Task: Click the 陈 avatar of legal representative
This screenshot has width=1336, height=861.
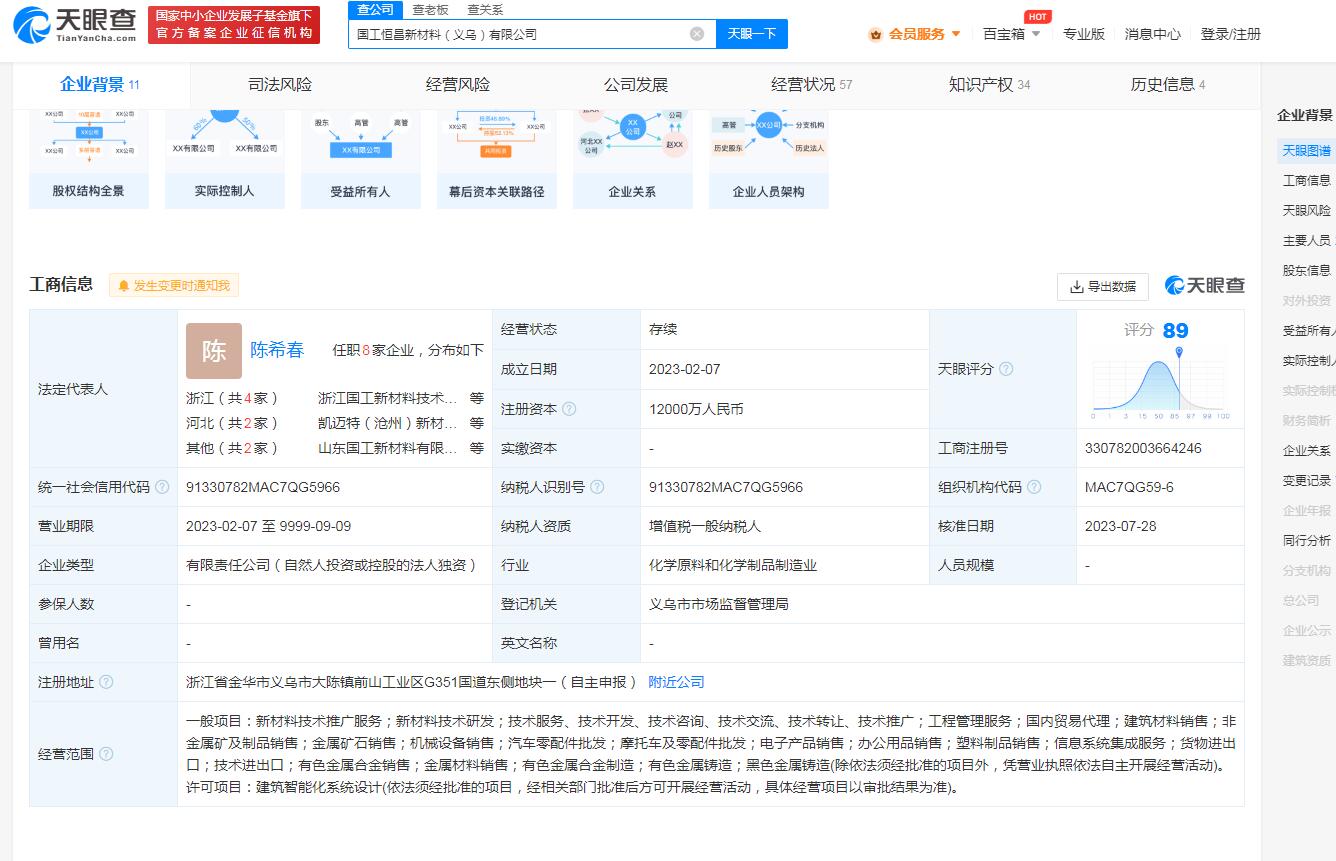Action: tap(214, 351)
